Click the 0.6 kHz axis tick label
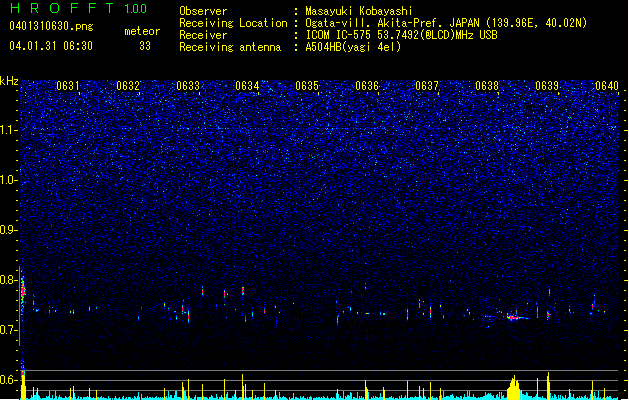 point(7,380)
